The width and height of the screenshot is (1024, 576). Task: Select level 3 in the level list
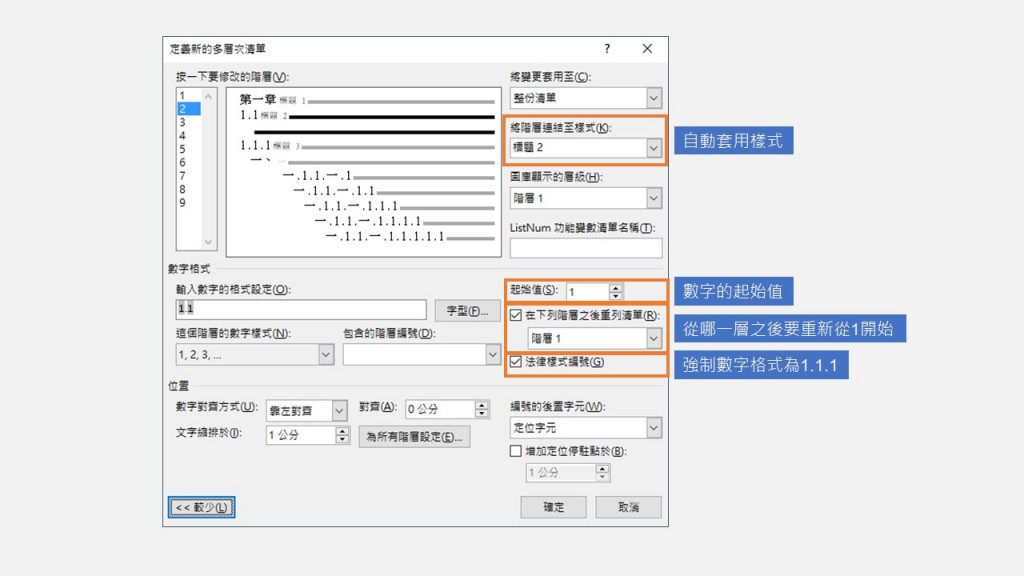[x=188, y=122]
